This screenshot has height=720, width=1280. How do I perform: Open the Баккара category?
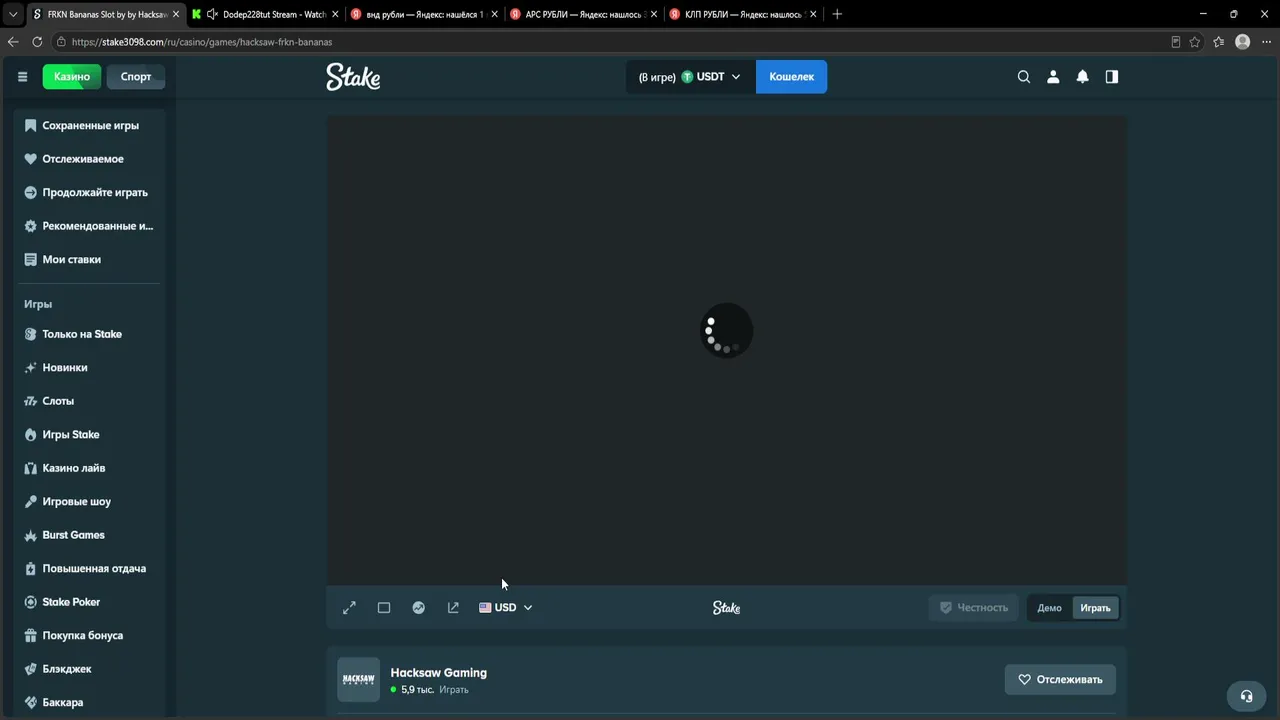click(x=87, y=702)
